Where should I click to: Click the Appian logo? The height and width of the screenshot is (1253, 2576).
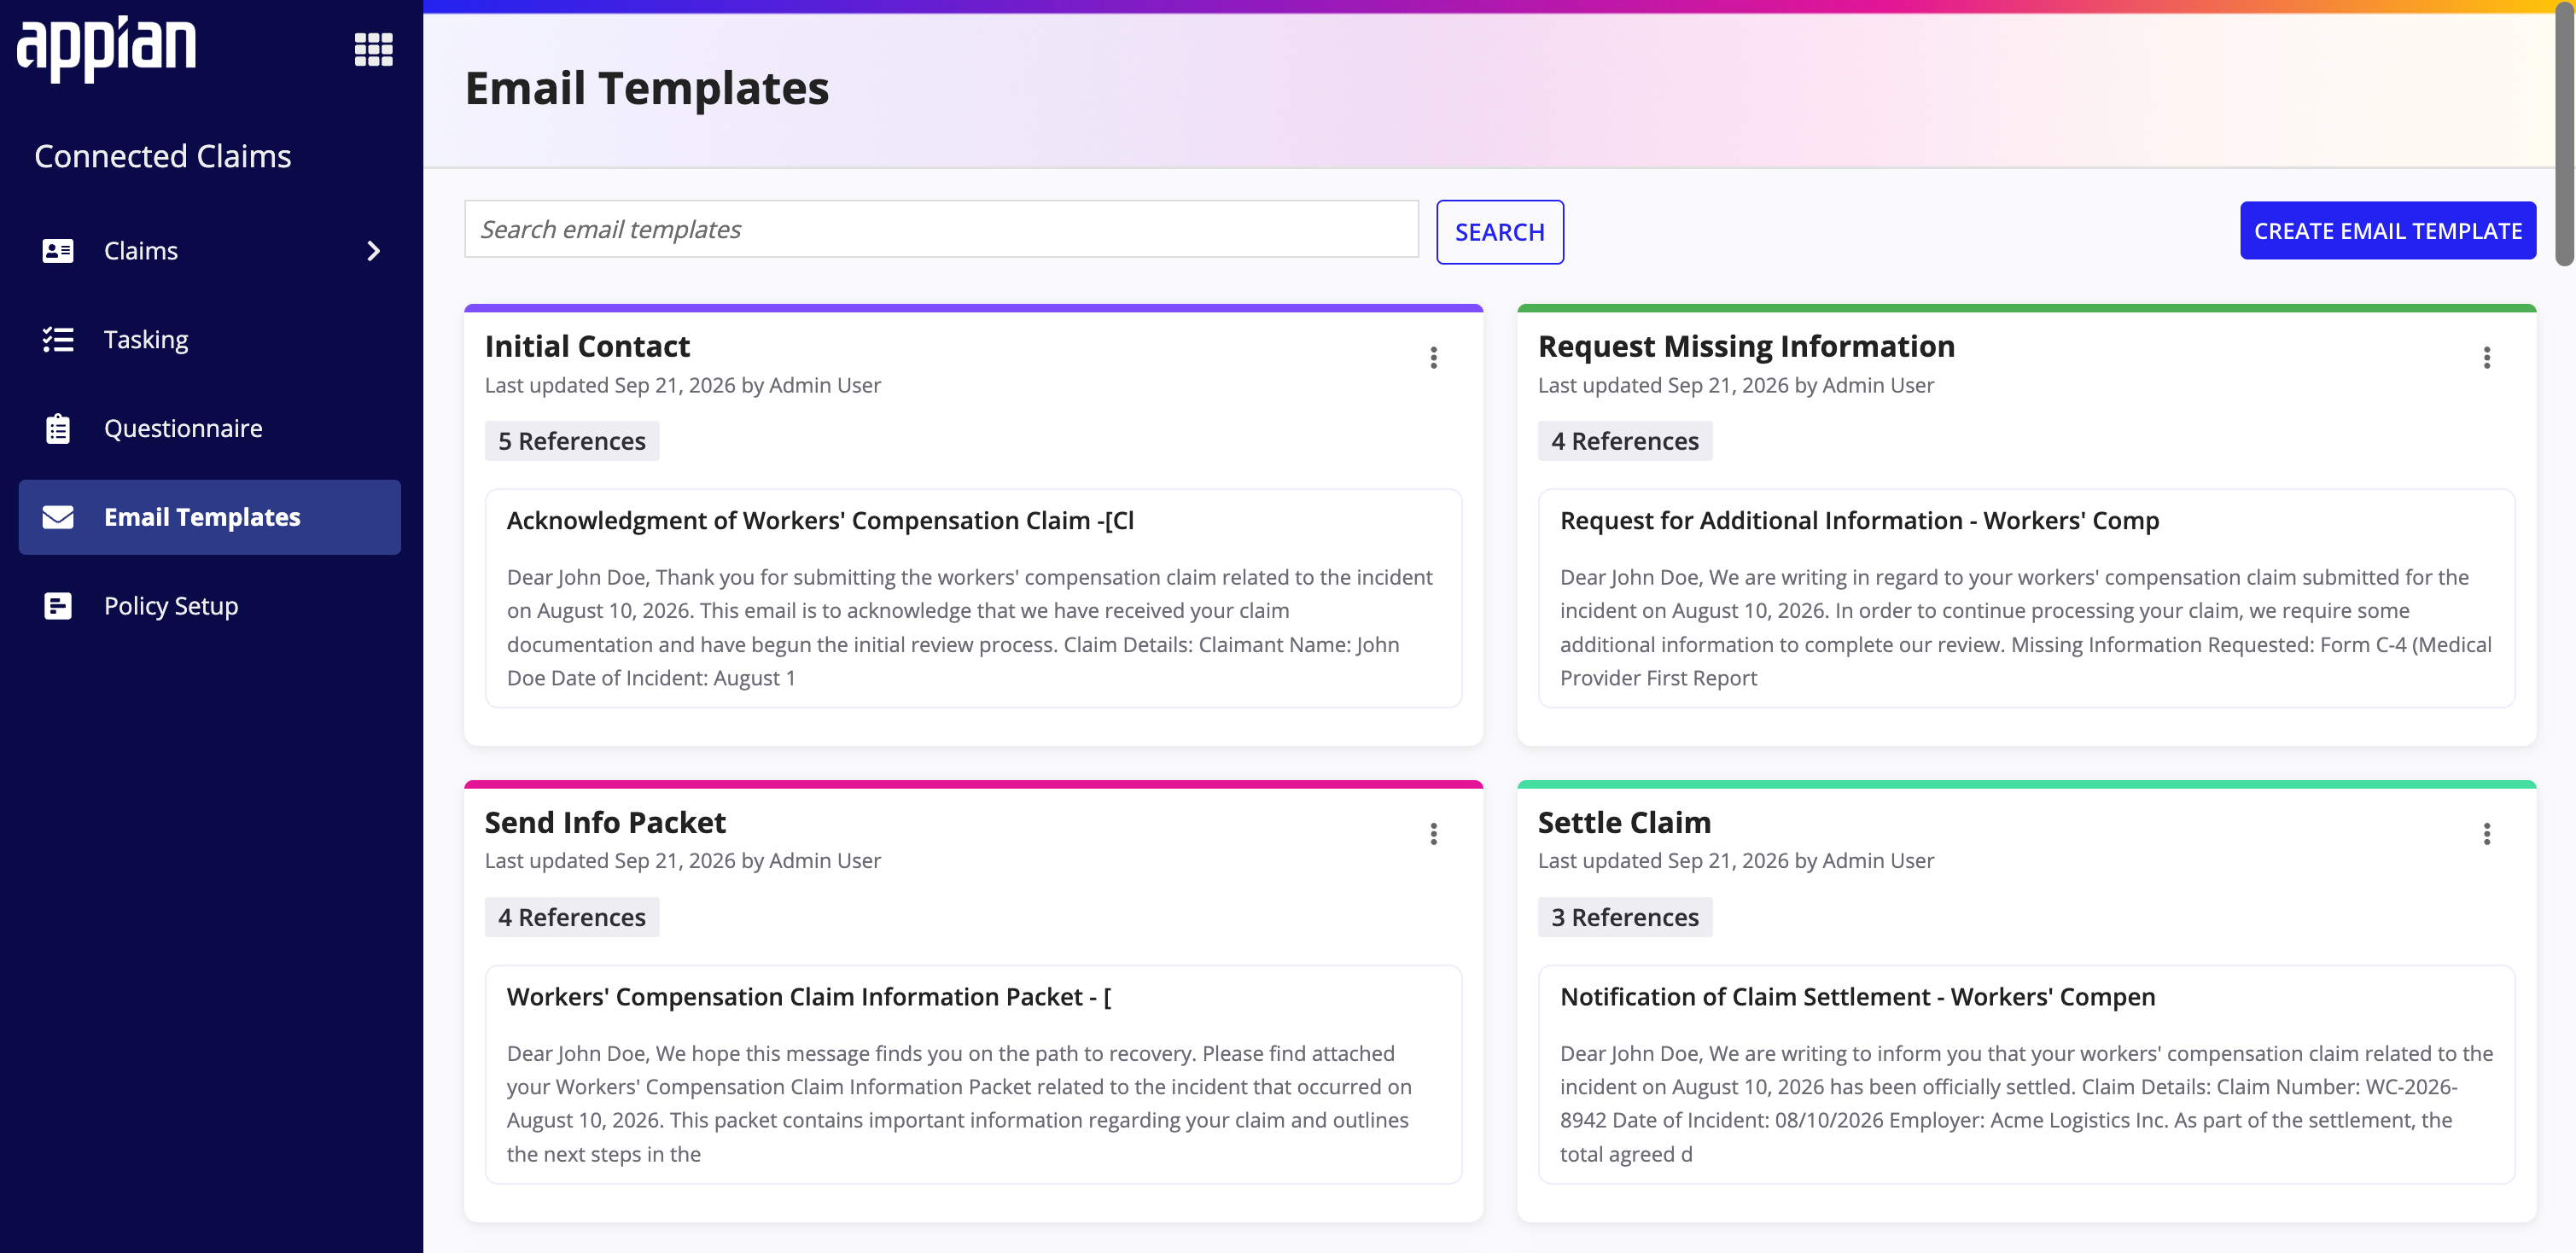pyautogui.click(x=106, y=48)
